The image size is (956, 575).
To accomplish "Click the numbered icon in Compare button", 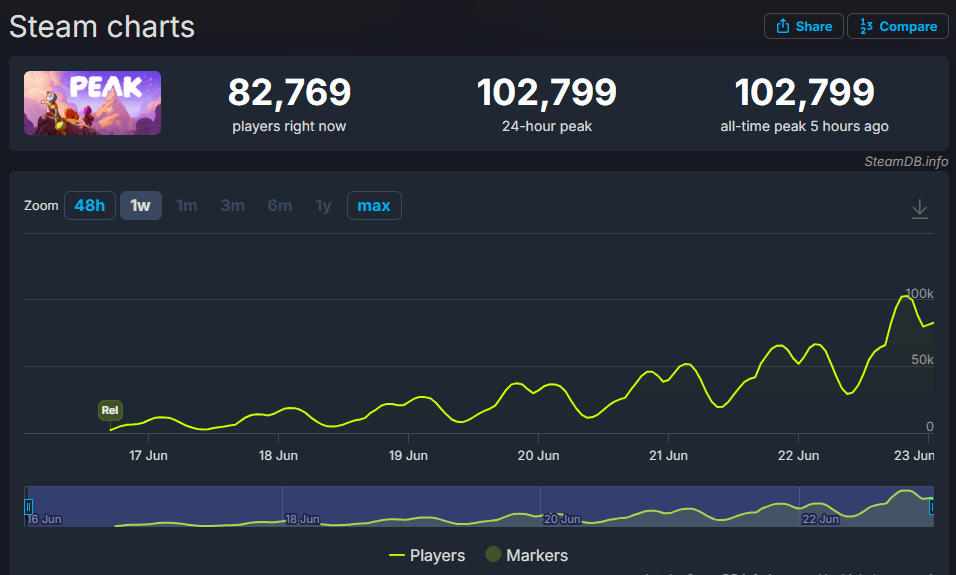I will click(866, 26).
